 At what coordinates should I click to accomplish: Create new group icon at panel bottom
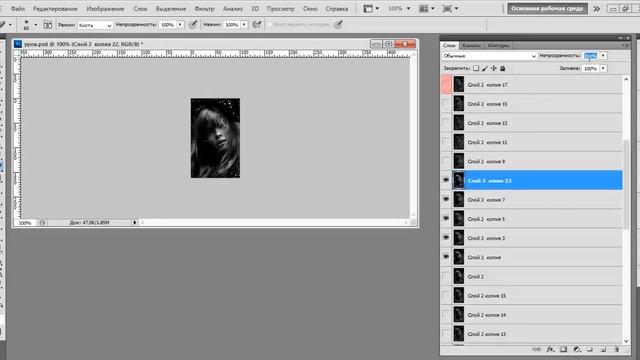[590, 349]
